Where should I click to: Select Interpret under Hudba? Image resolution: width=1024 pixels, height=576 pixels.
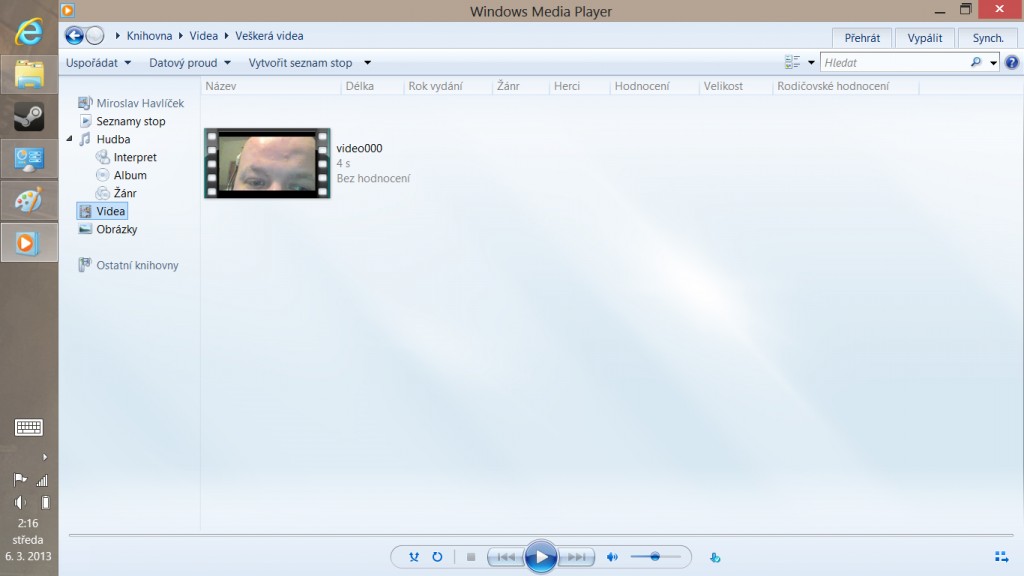[x=126, y=157]
